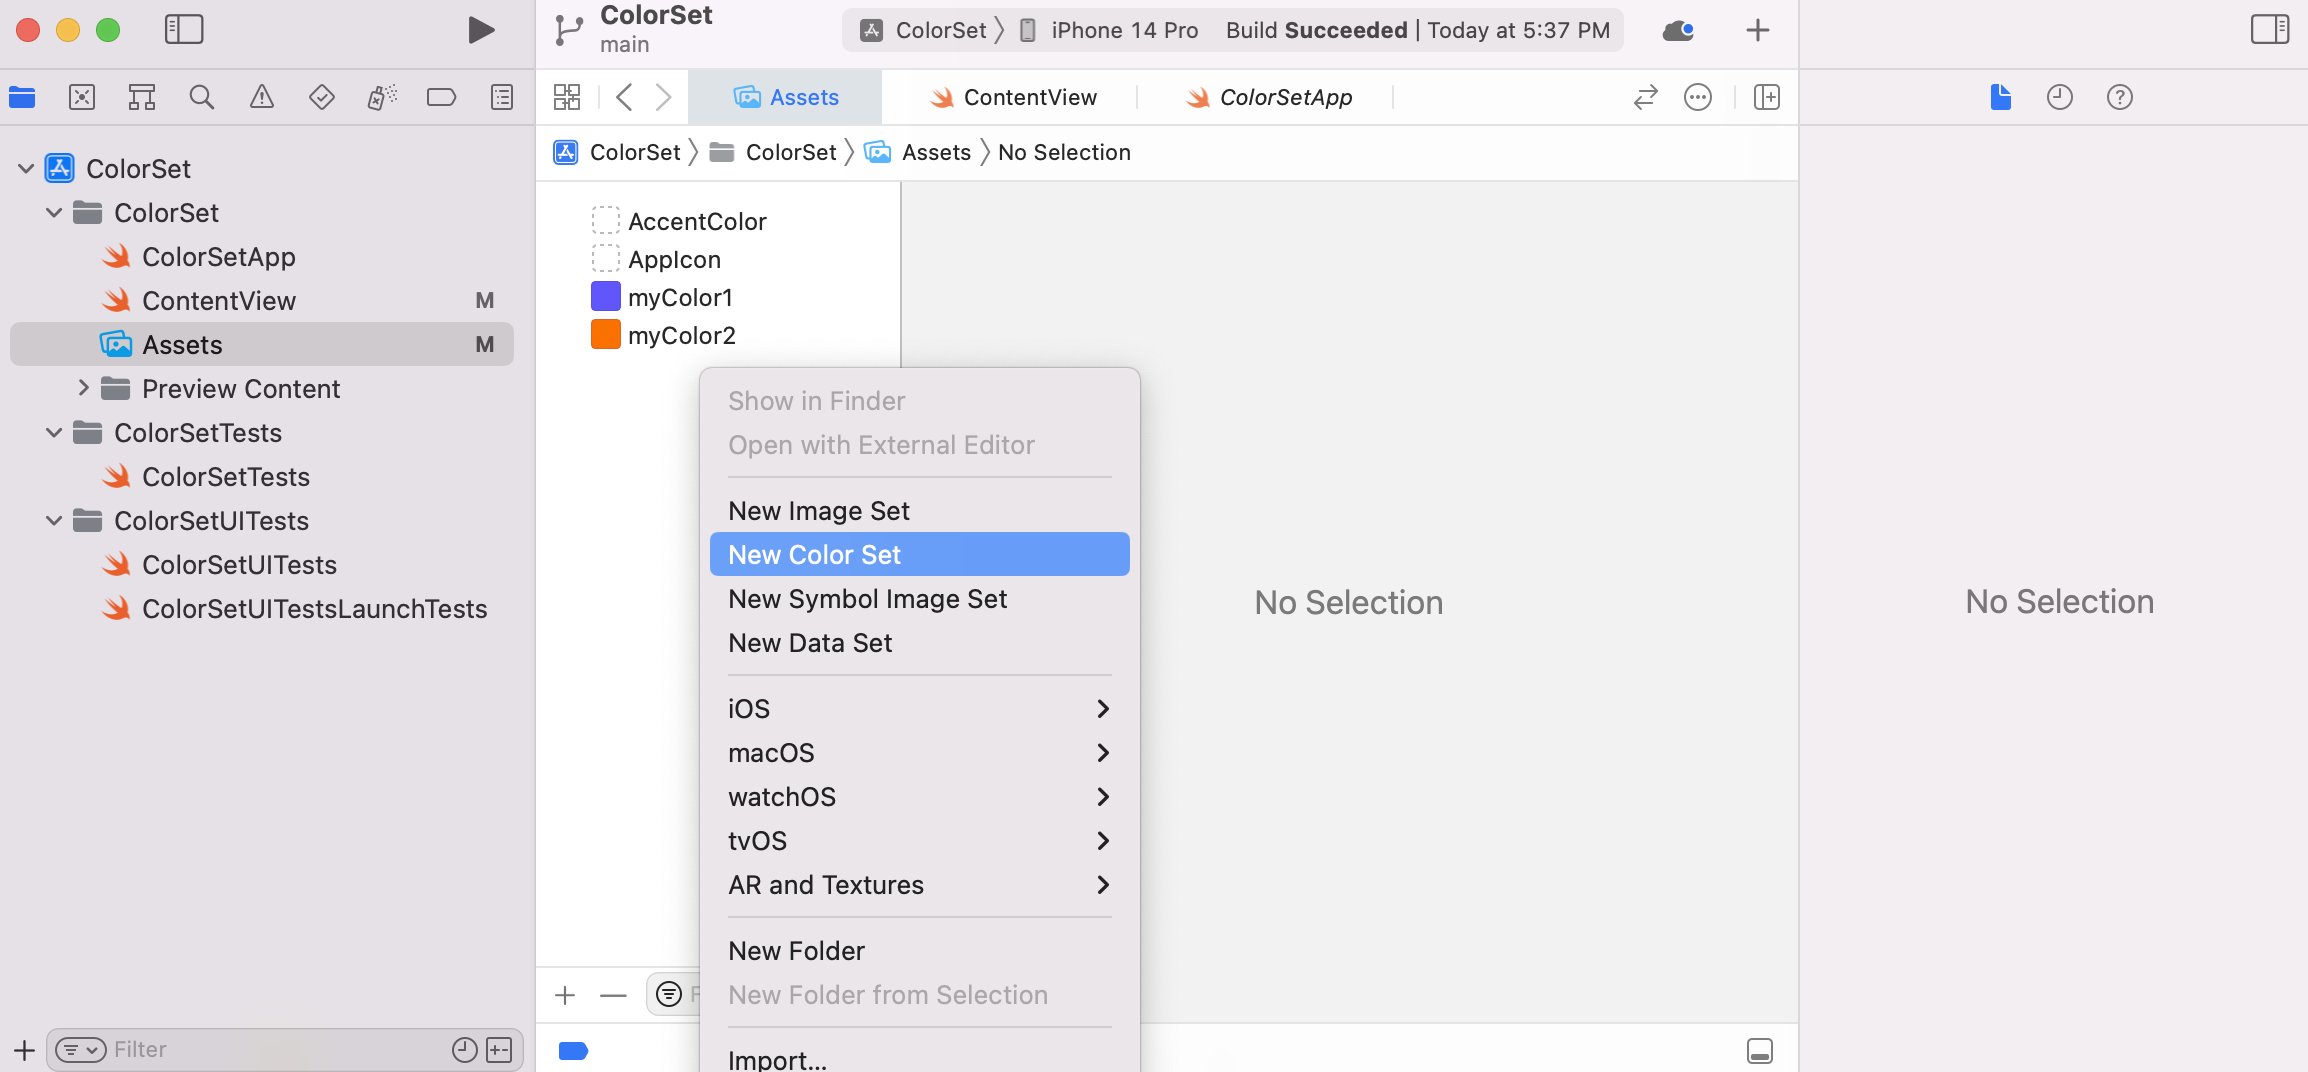Open the tvOS submenu
The width and height of the screenshot is (2308, 1072).
[x=919, y=841]
